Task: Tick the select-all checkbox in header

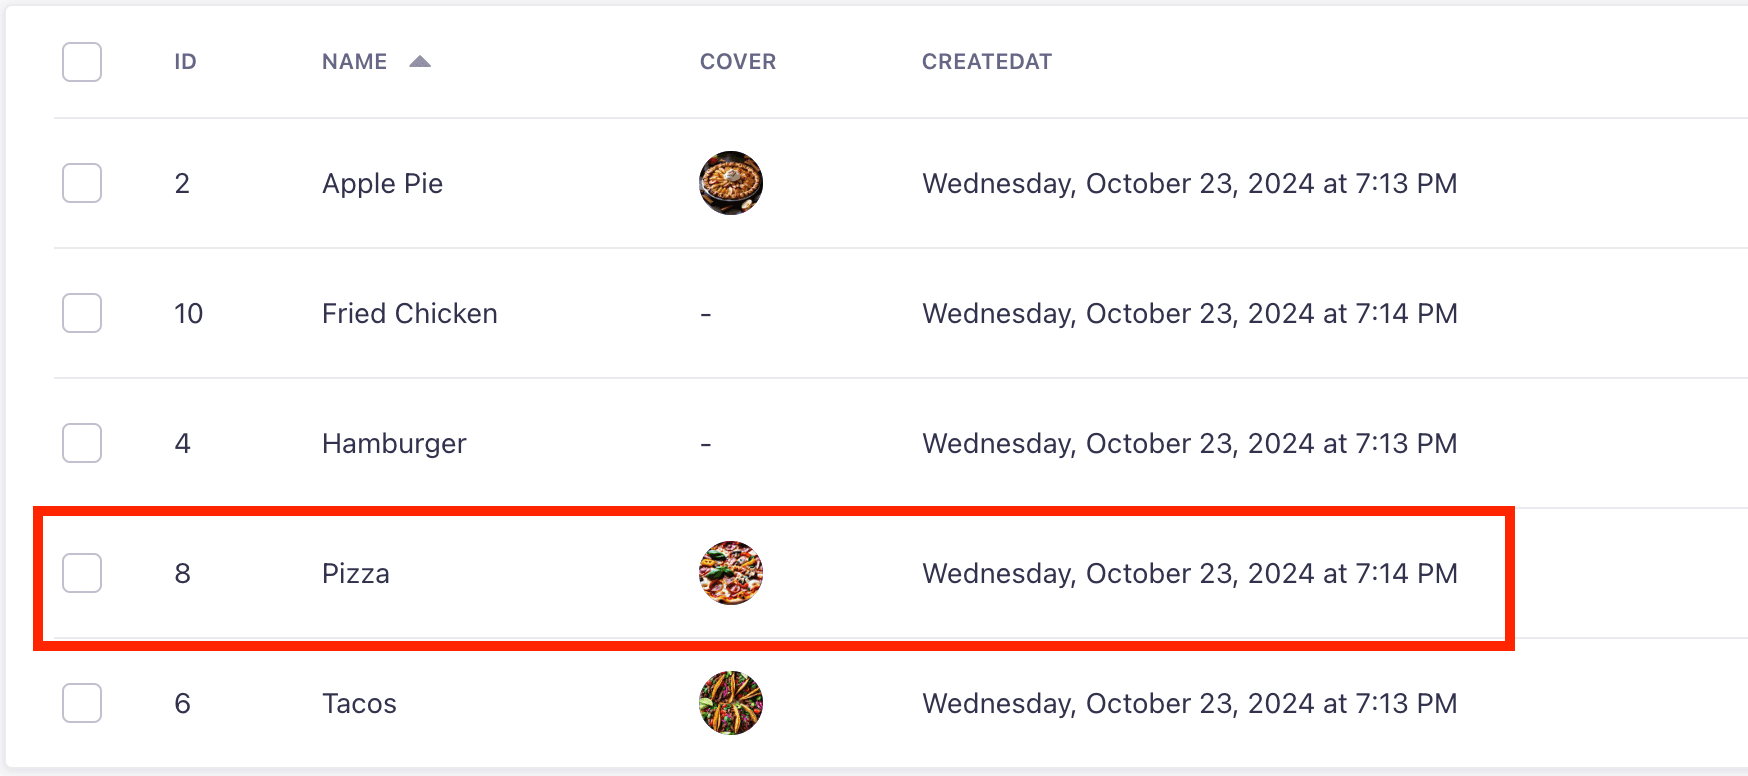Action: [82, 62]
